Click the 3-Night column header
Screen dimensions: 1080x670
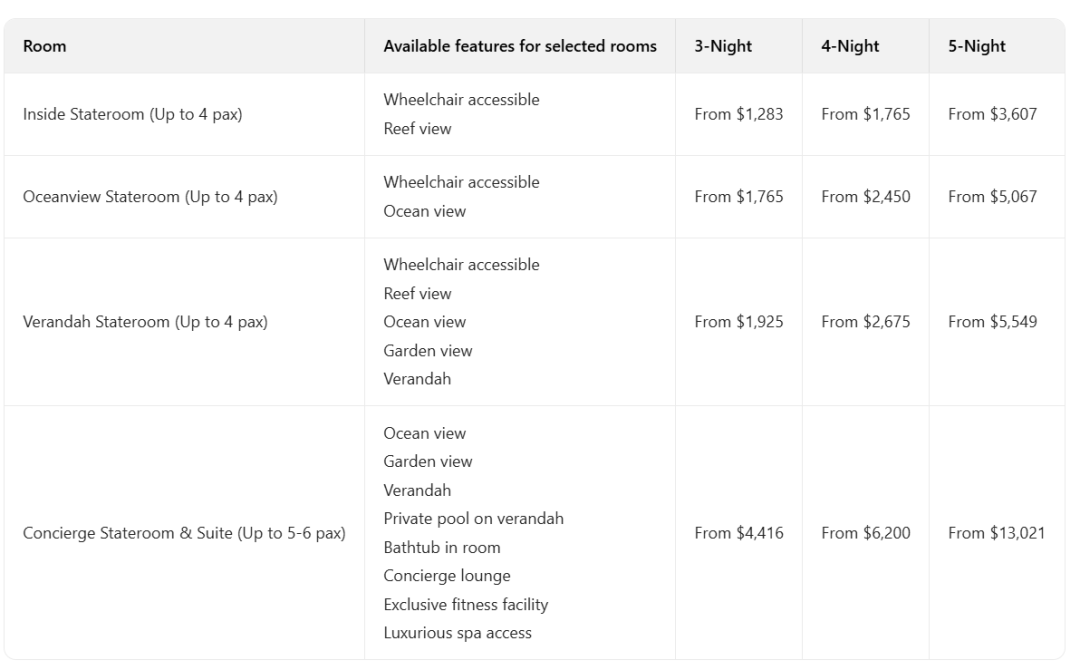(x=723, y=46)
